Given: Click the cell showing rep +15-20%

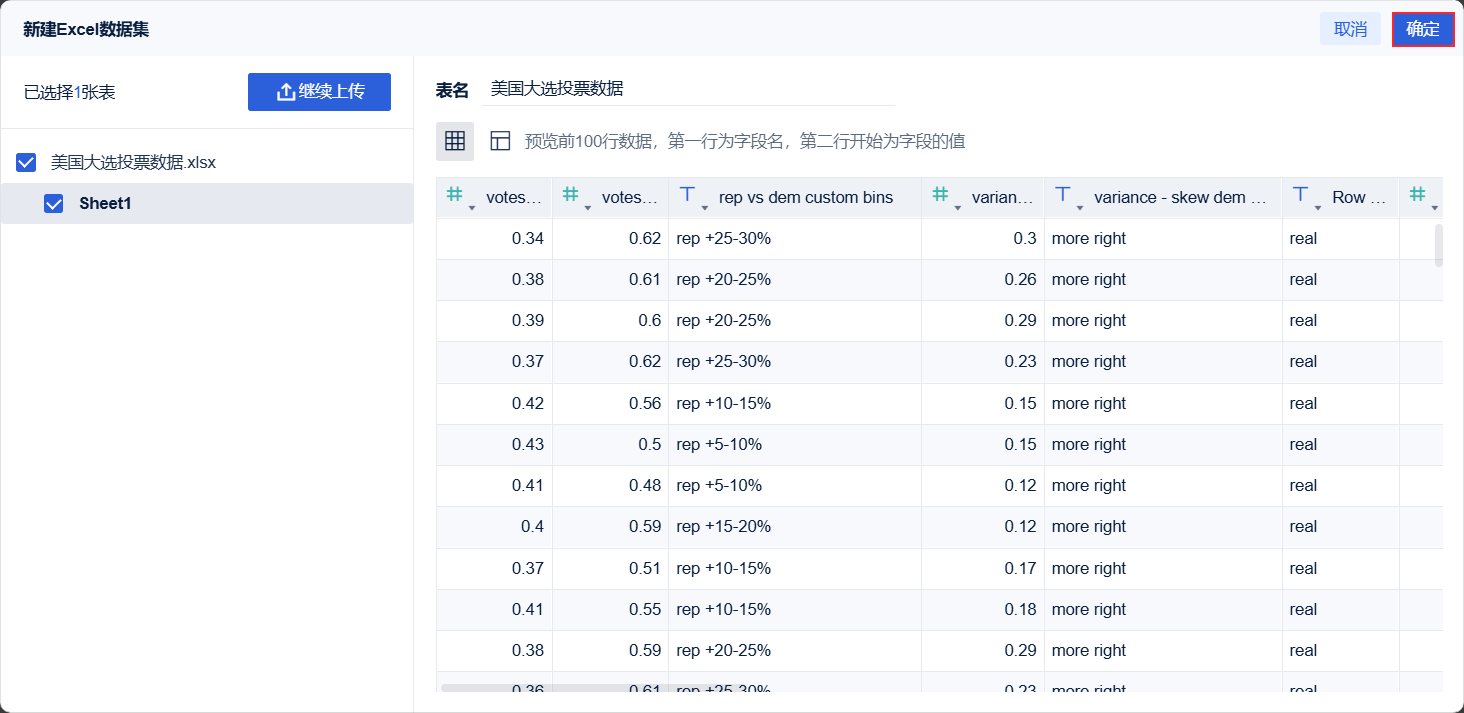Looking at the screenshot, I should [795, 527].
